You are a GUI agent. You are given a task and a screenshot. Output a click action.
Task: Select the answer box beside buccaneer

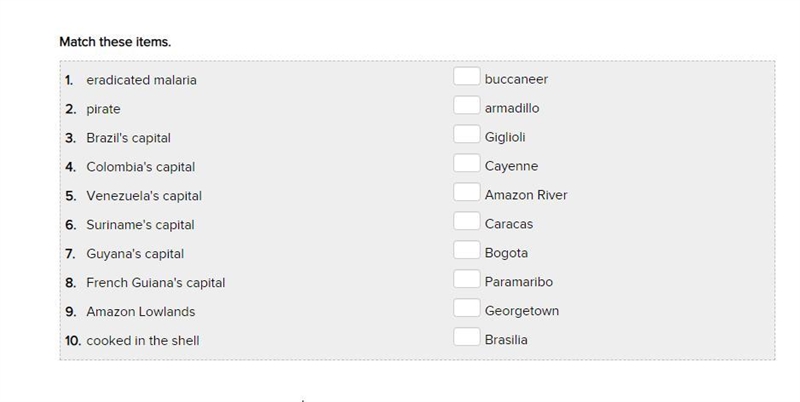click(466, 77)
